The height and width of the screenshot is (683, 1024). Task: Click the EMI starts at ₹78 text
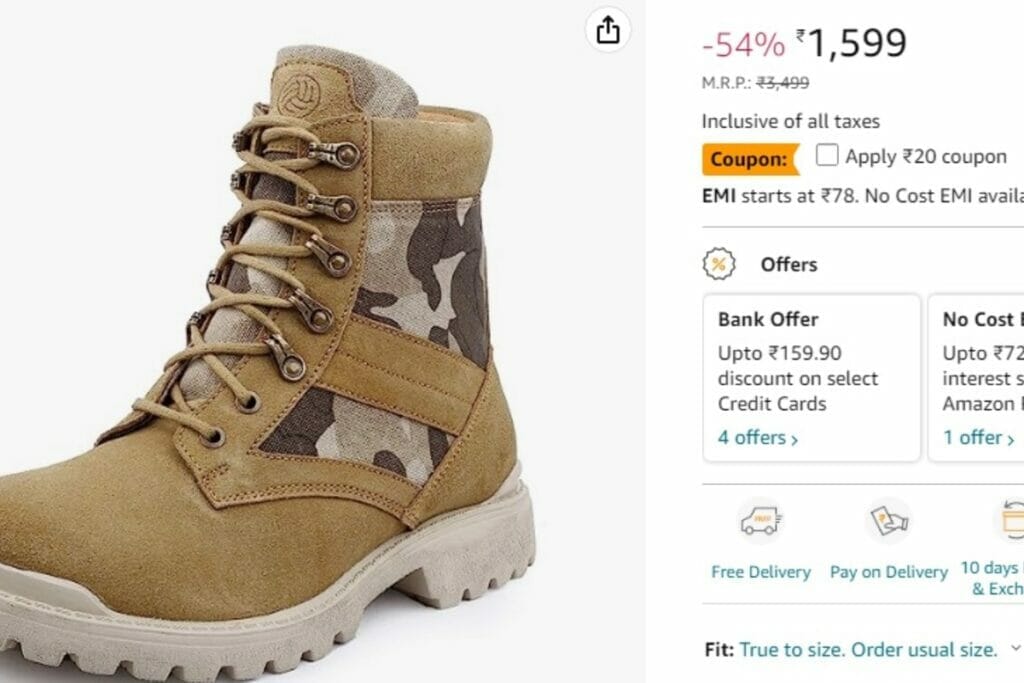[780, 195]
